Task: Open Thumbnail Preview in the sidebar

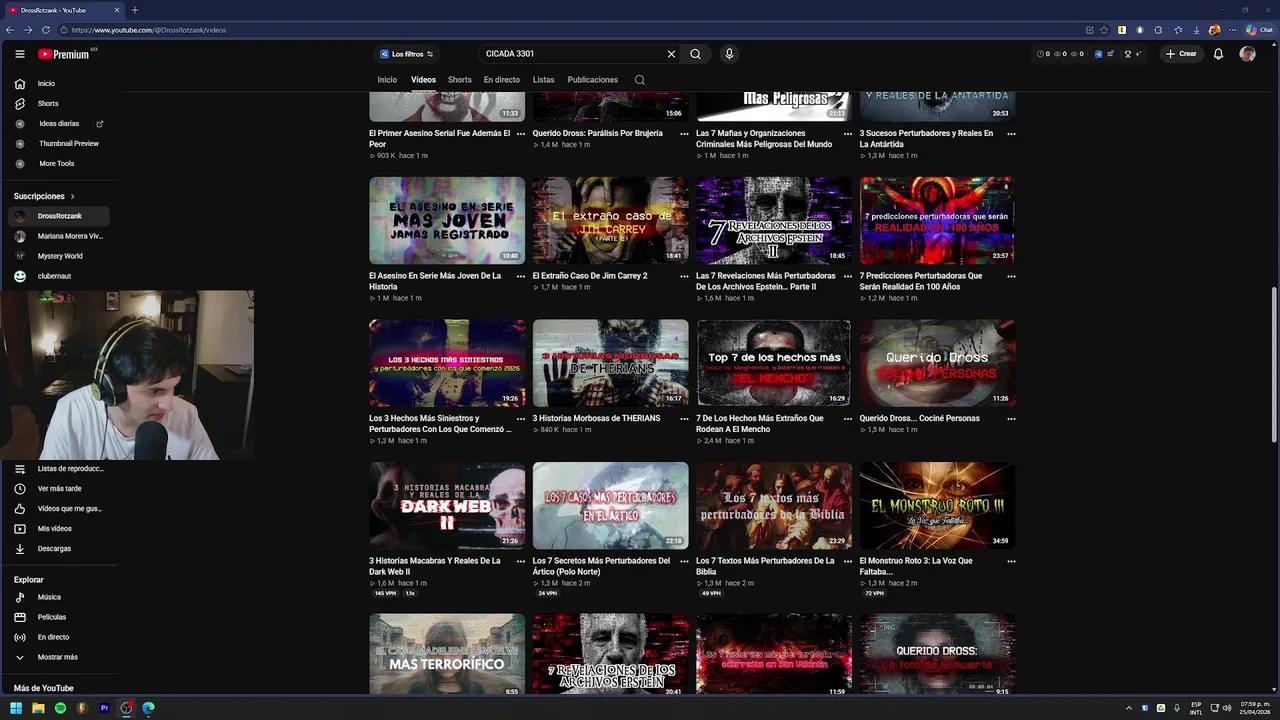Action: point(60,144)
